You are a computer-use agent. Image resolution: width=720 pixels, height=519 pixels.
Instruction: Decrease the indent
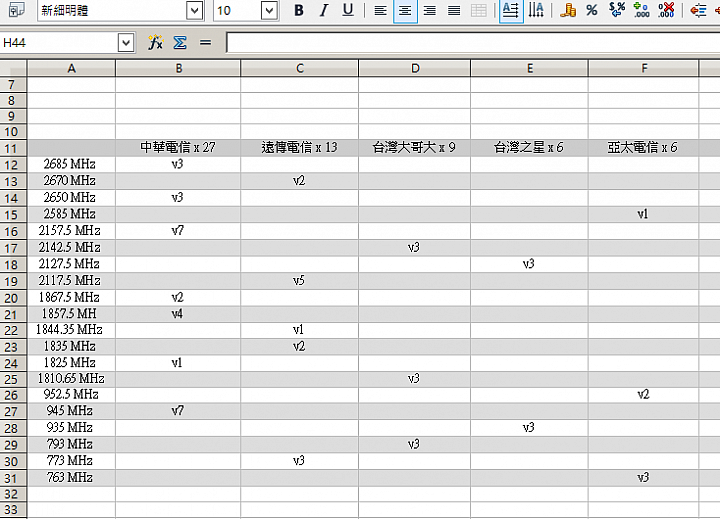tap(698, 10)
